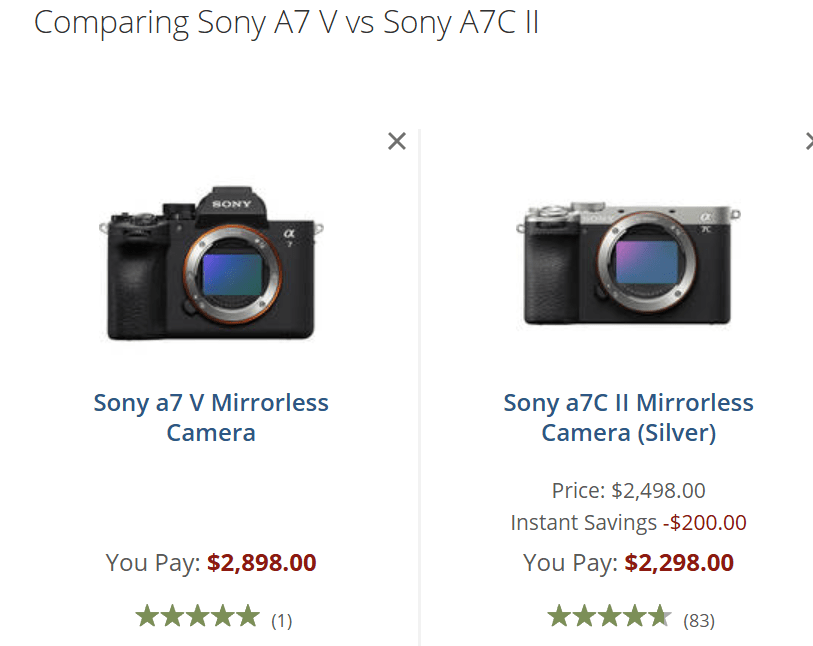Screen dimensions: 813x646
Task: Remove Sony a7C II from the comparison
Action: click(x=809, y=141)
